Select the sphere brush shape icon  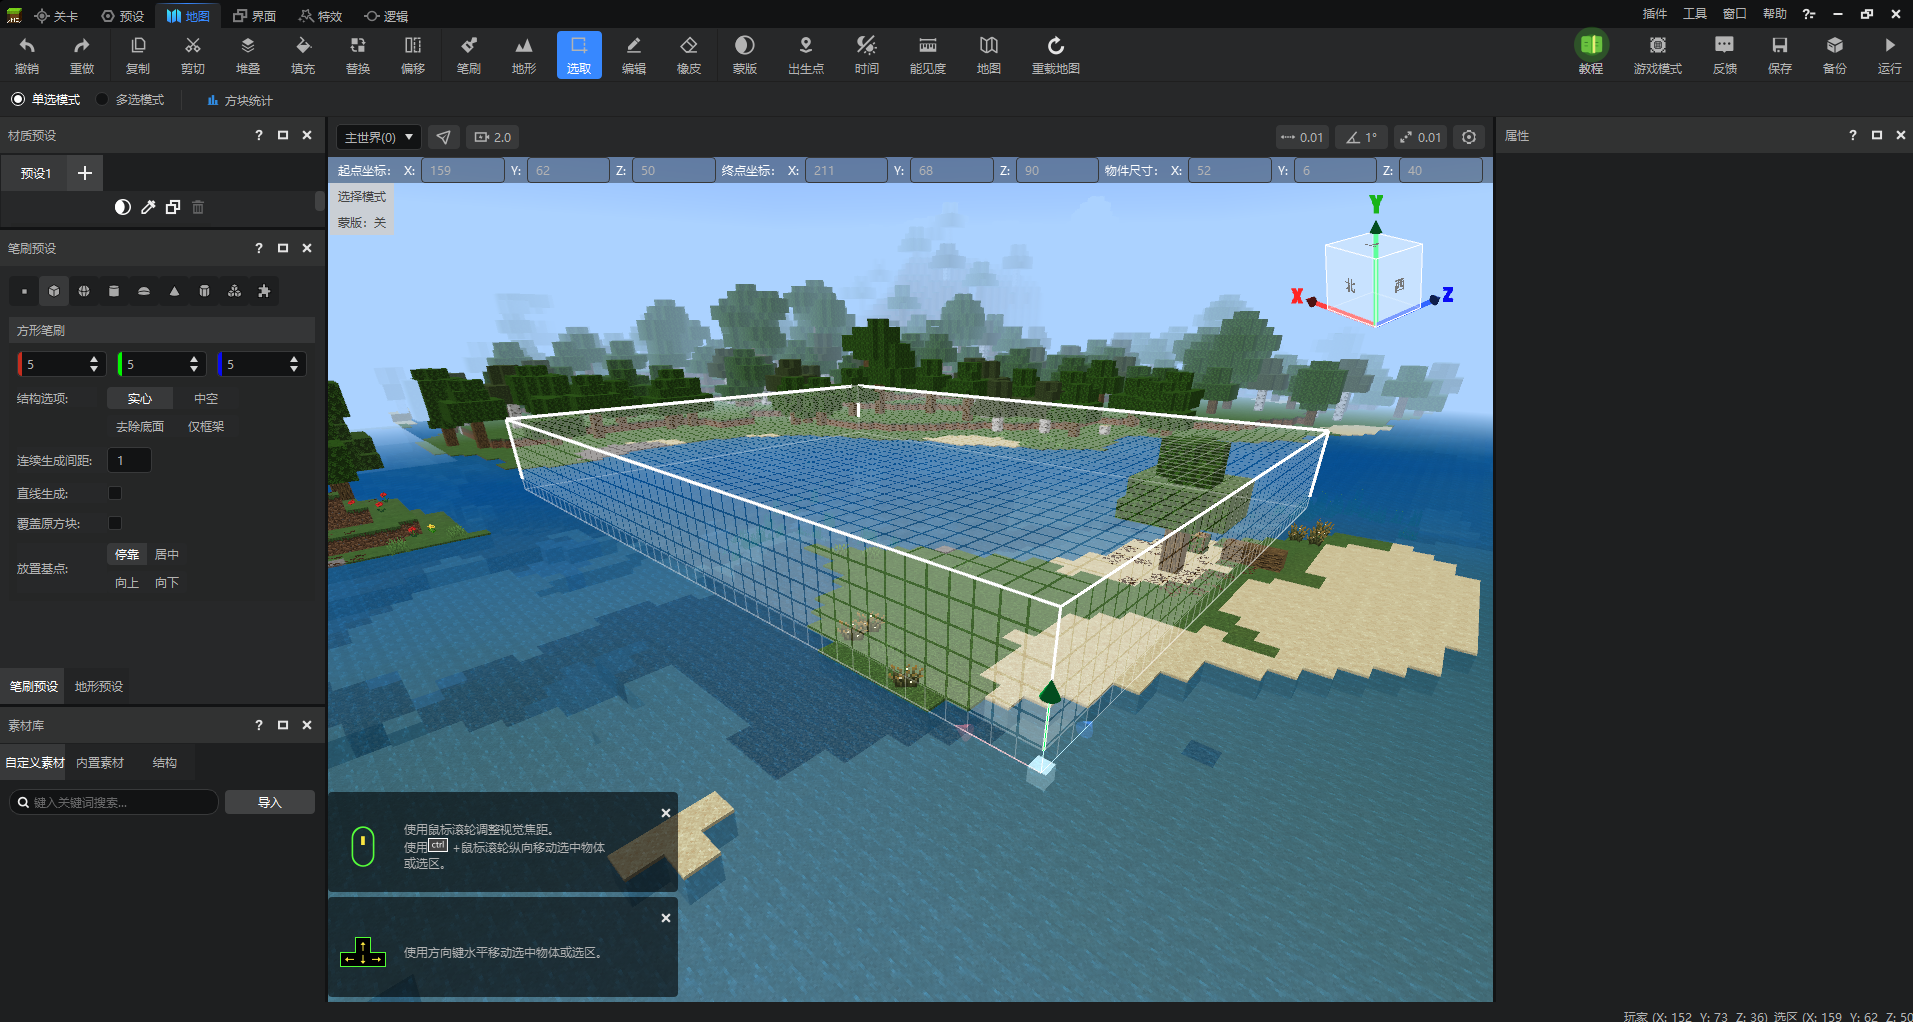(x=84, y=291)
